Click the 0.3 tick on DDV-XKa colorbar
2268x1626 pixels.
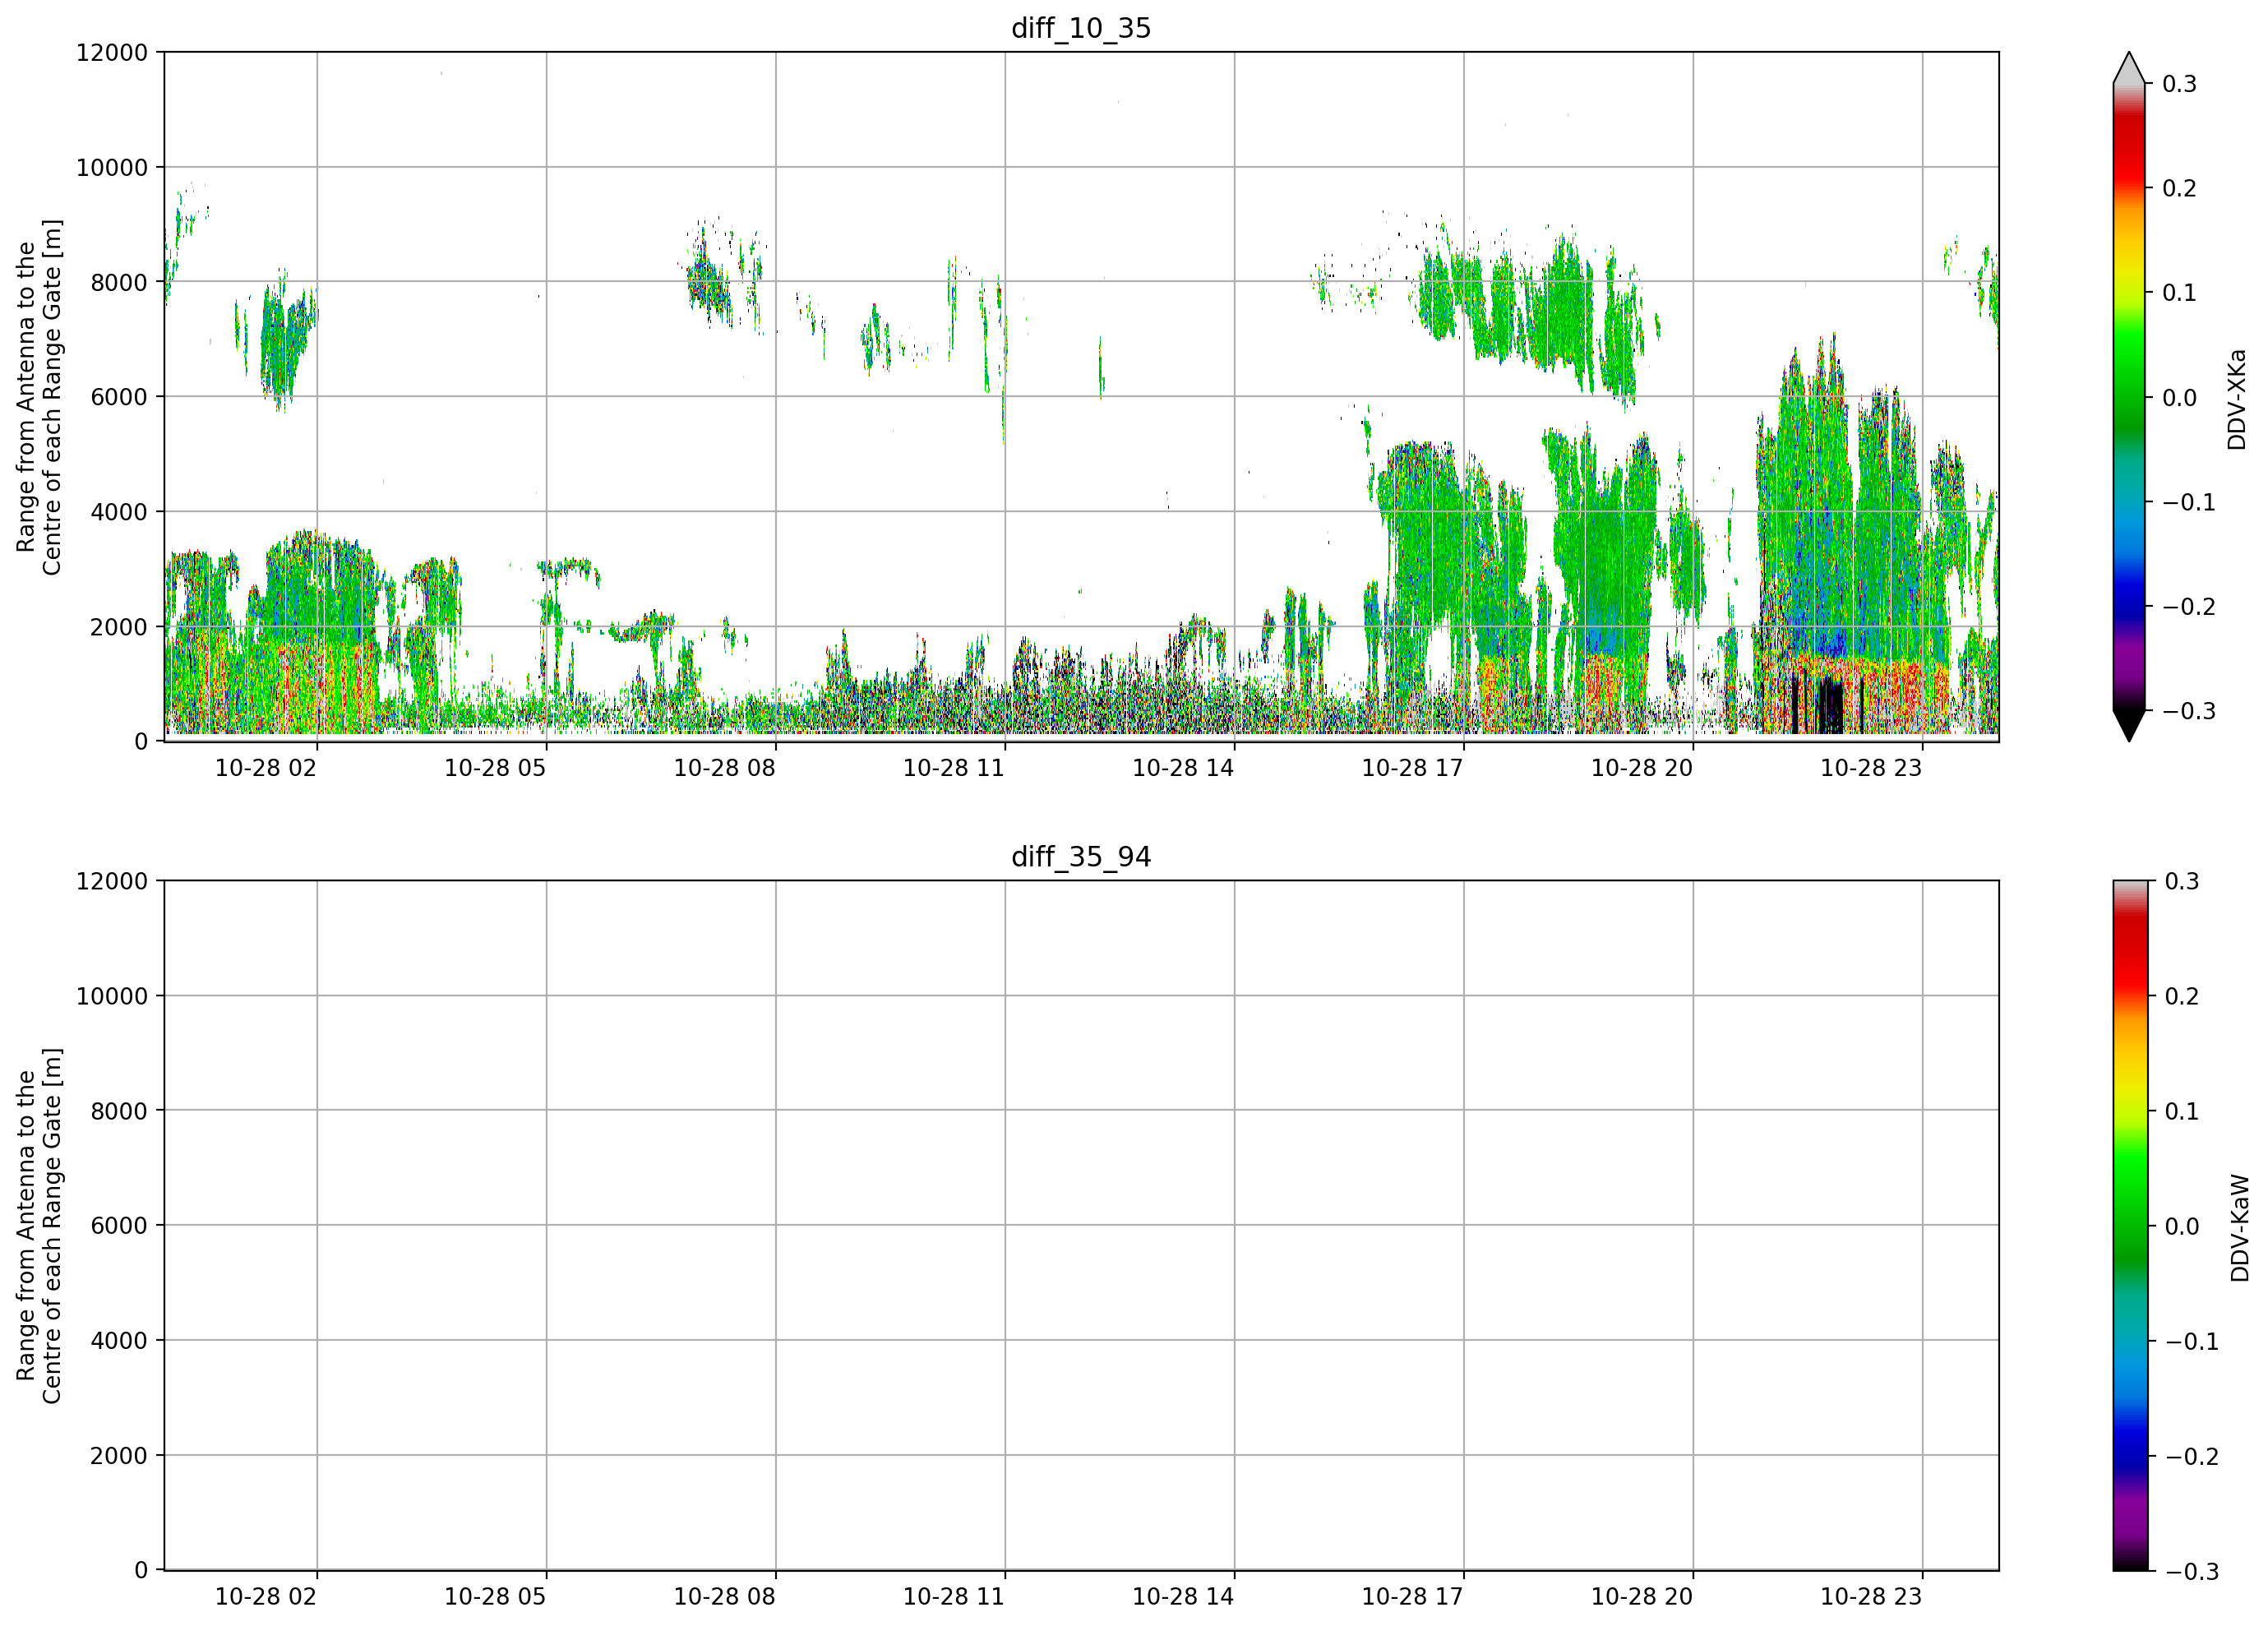click(x=2179, y=84)
